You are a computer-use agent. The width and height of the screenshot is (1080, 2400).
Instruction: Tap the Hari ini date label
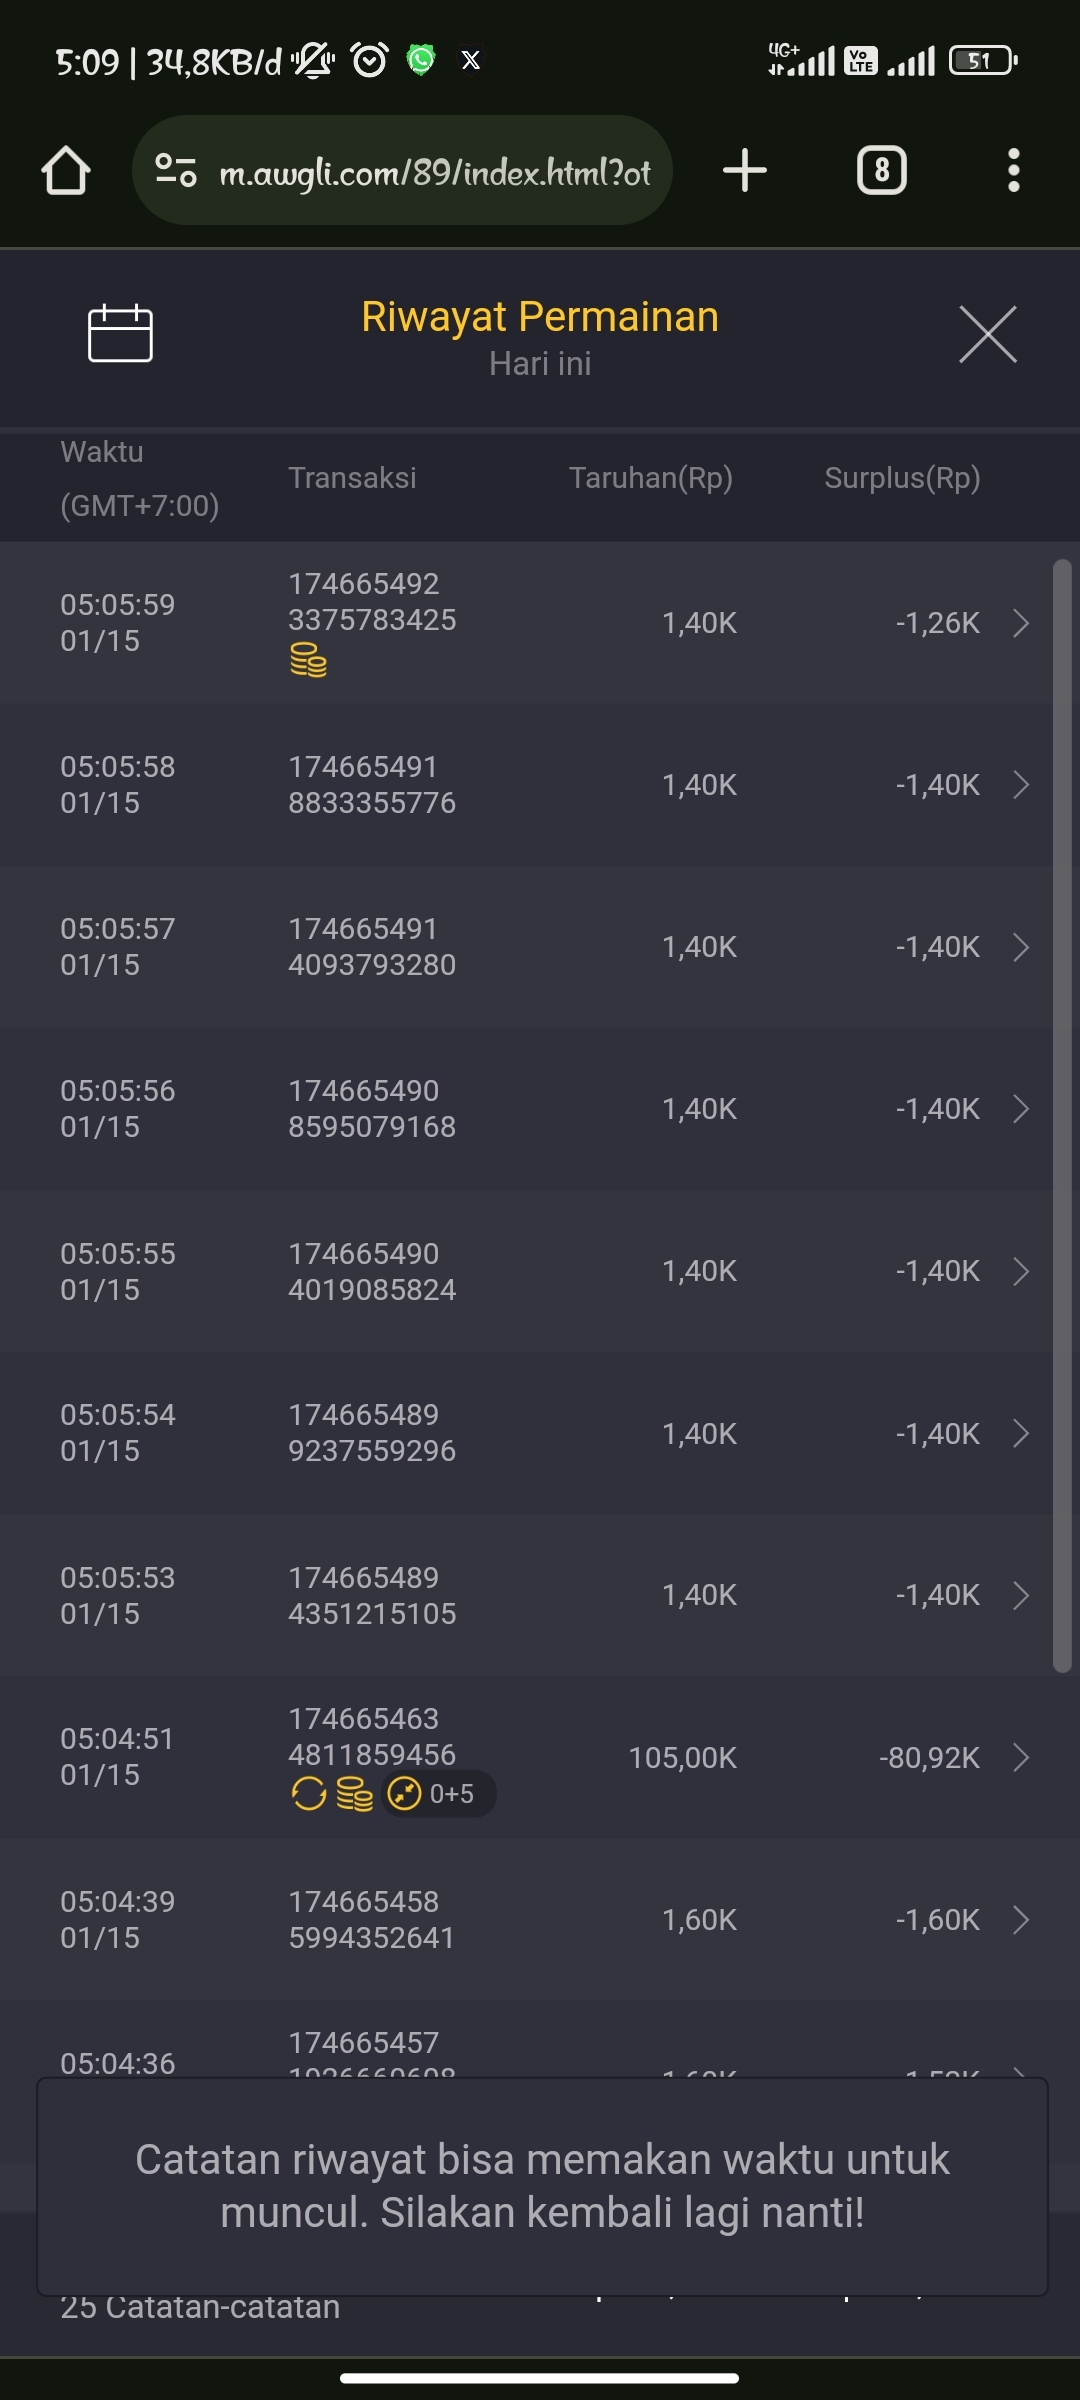point(540,364)
